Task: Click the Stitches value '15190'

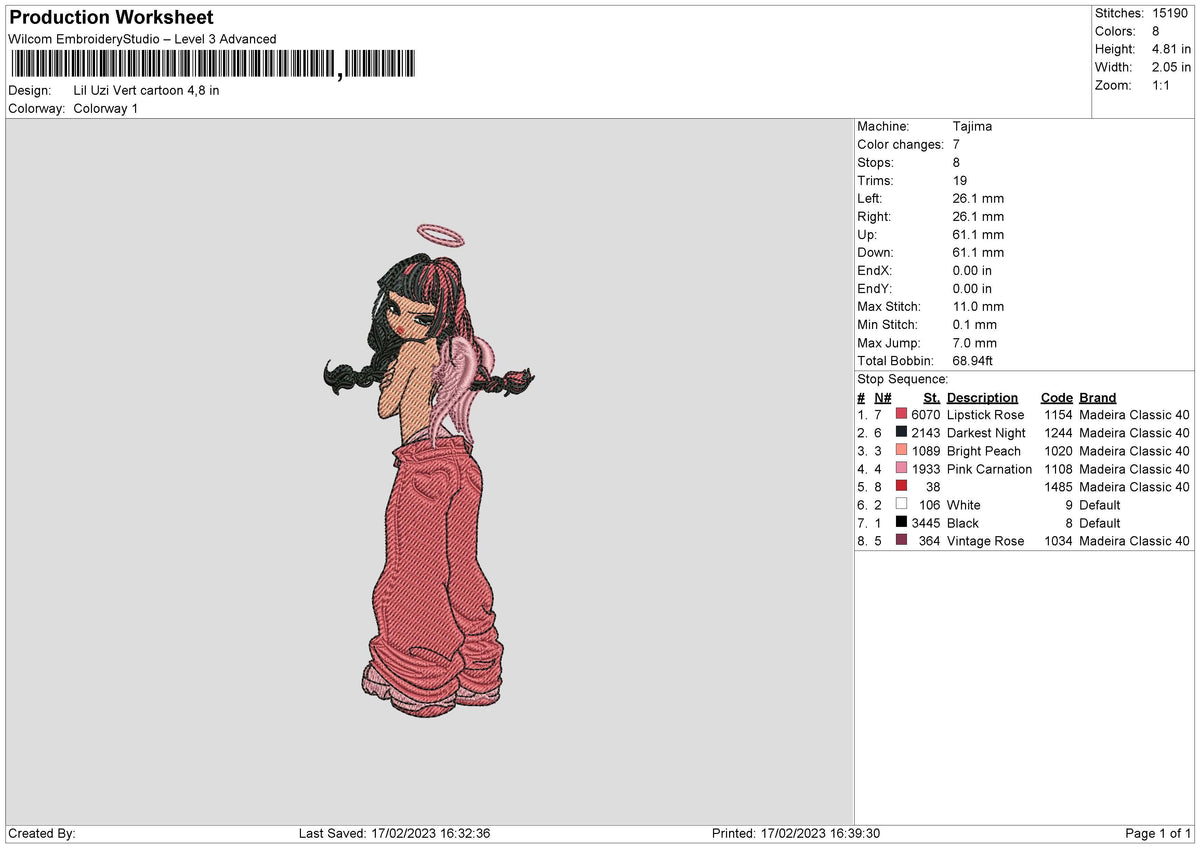Action: click(x=1171, y=13)
